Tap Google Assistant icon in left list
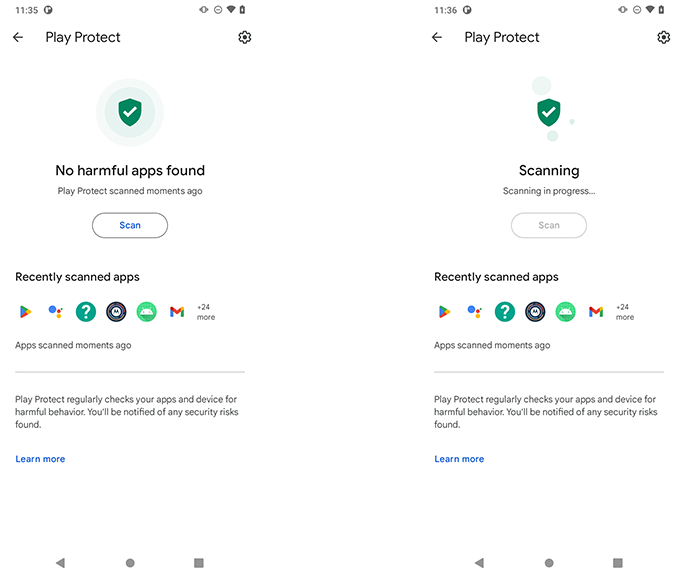 55,311
